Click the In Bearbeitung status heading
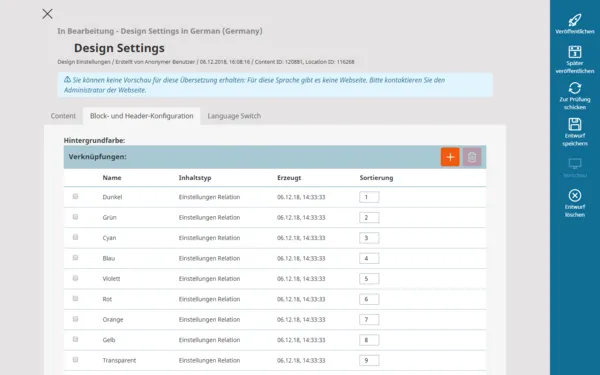Screen dimensions: 600x375 160,31
